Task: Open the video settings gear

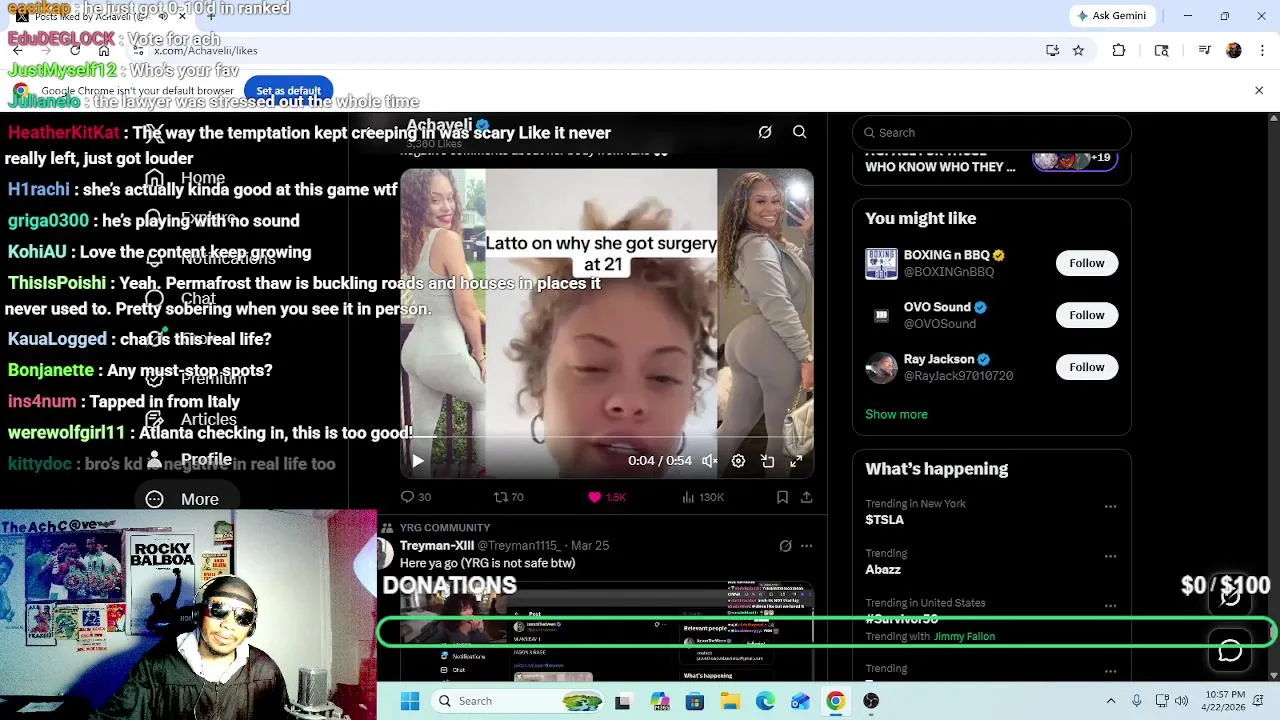Action: pos(738,461)
